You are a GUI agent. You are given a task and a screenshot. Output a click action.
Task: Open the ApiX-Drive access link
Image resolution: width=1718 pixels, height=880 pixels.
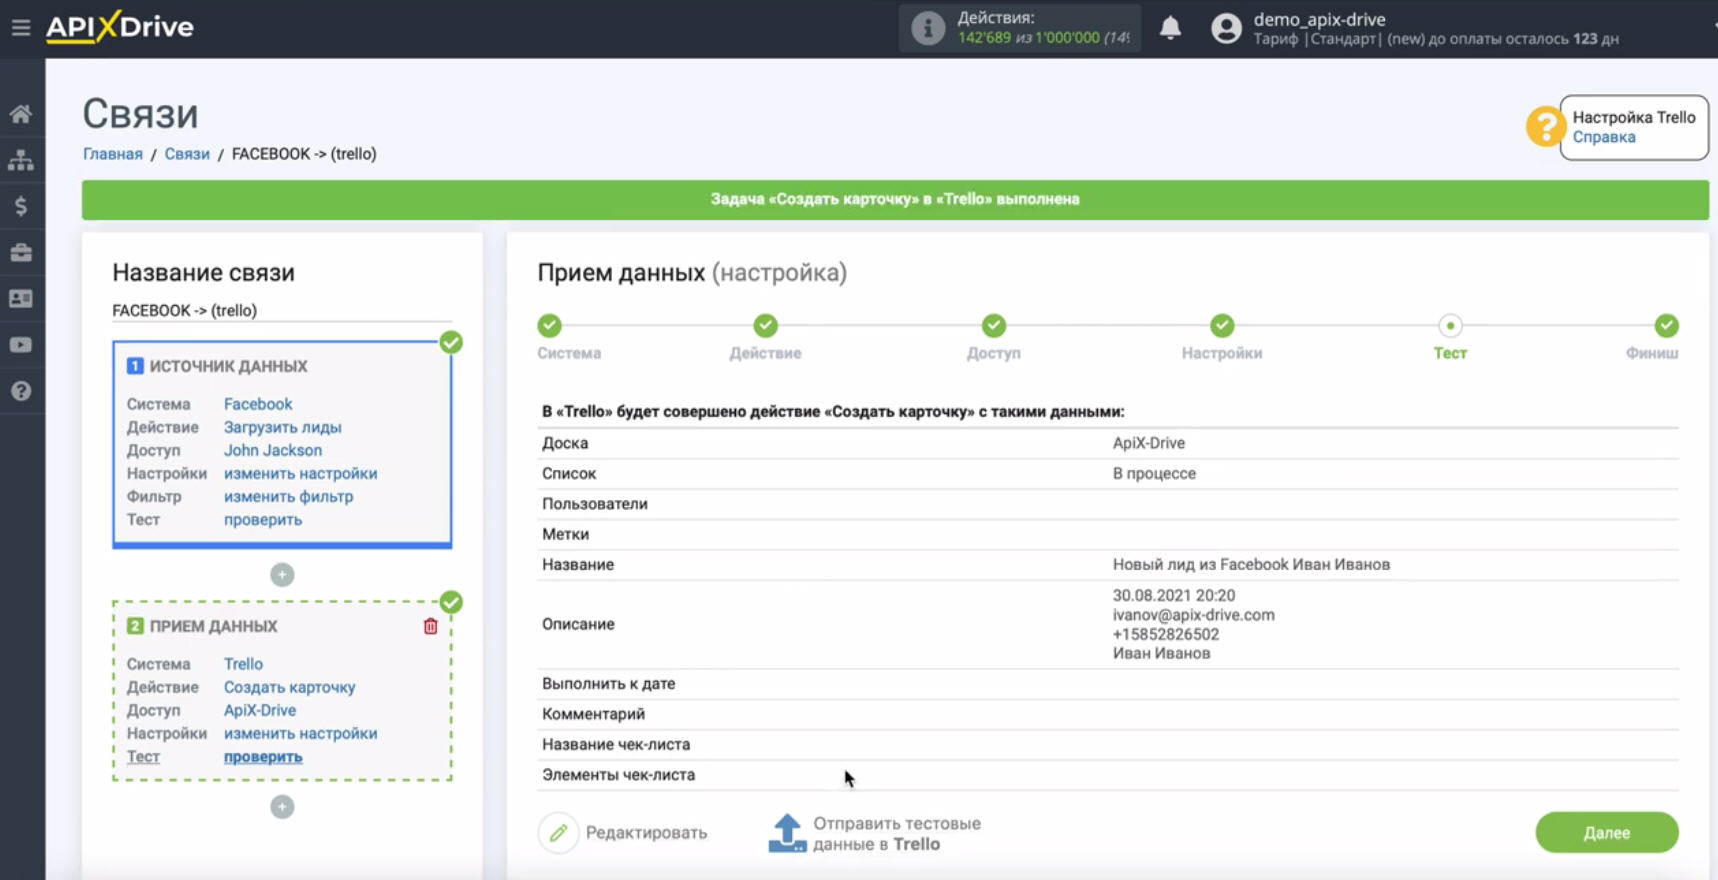click(x=260, y=711)
